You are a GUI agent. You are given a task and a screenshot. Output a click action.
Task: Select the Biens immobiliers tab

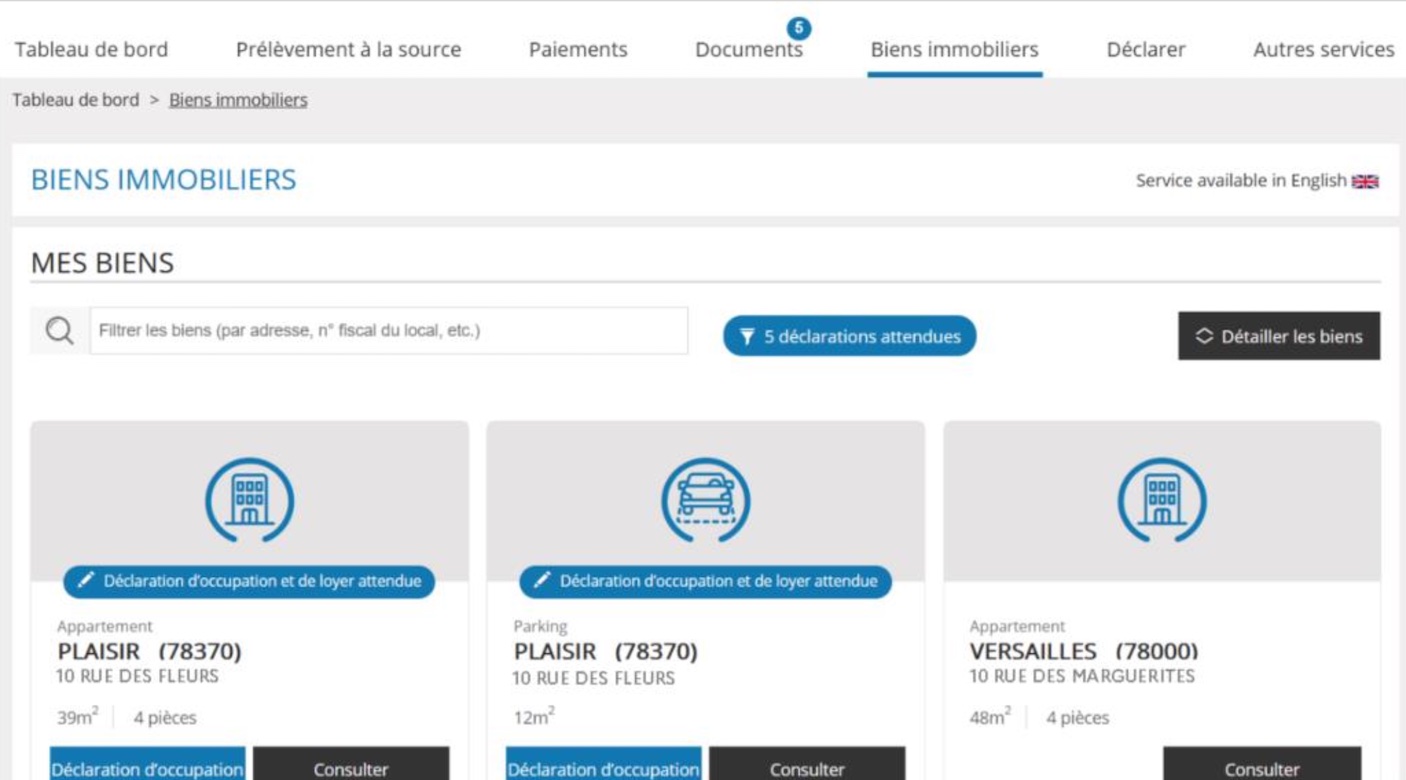point(954,49)
